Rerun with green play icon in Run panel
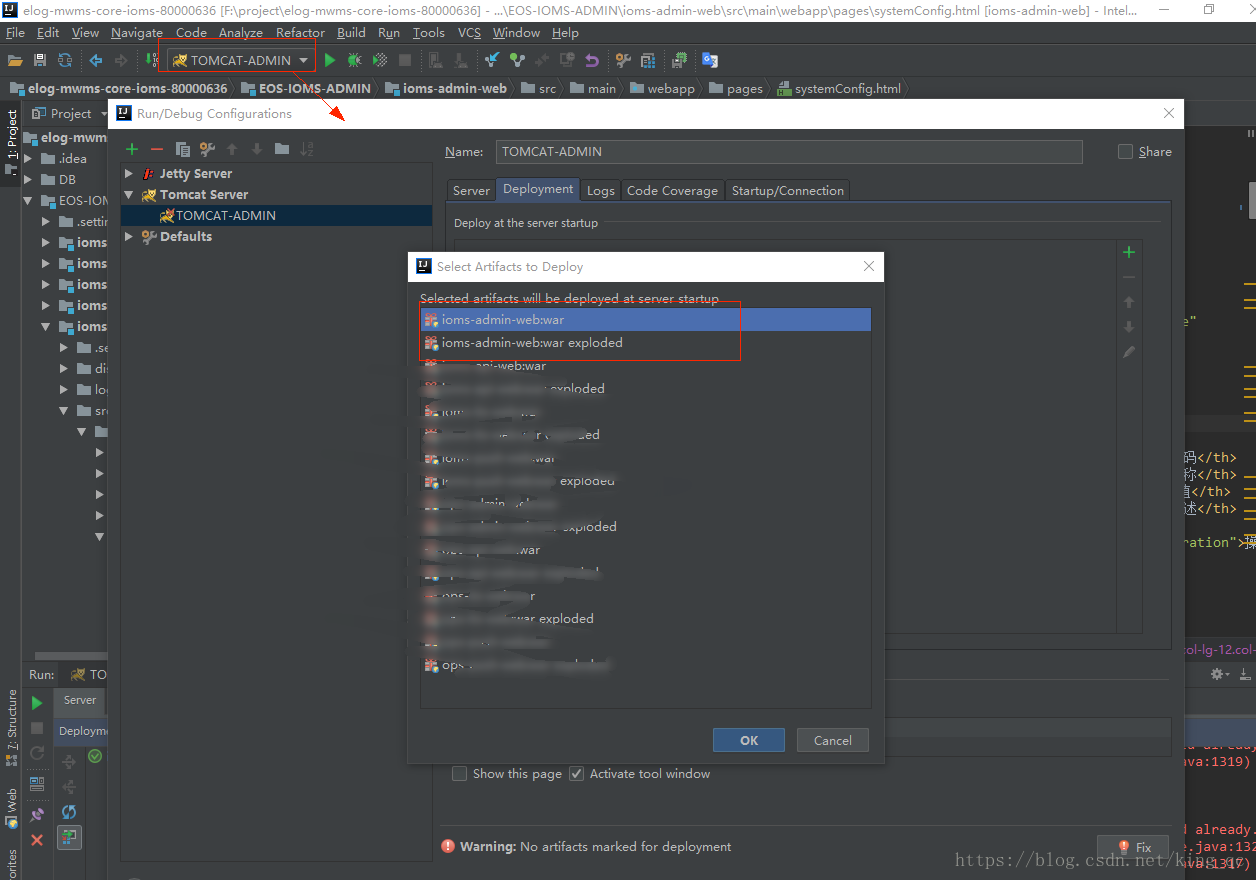1256x880 pixels. click(37, 703)
